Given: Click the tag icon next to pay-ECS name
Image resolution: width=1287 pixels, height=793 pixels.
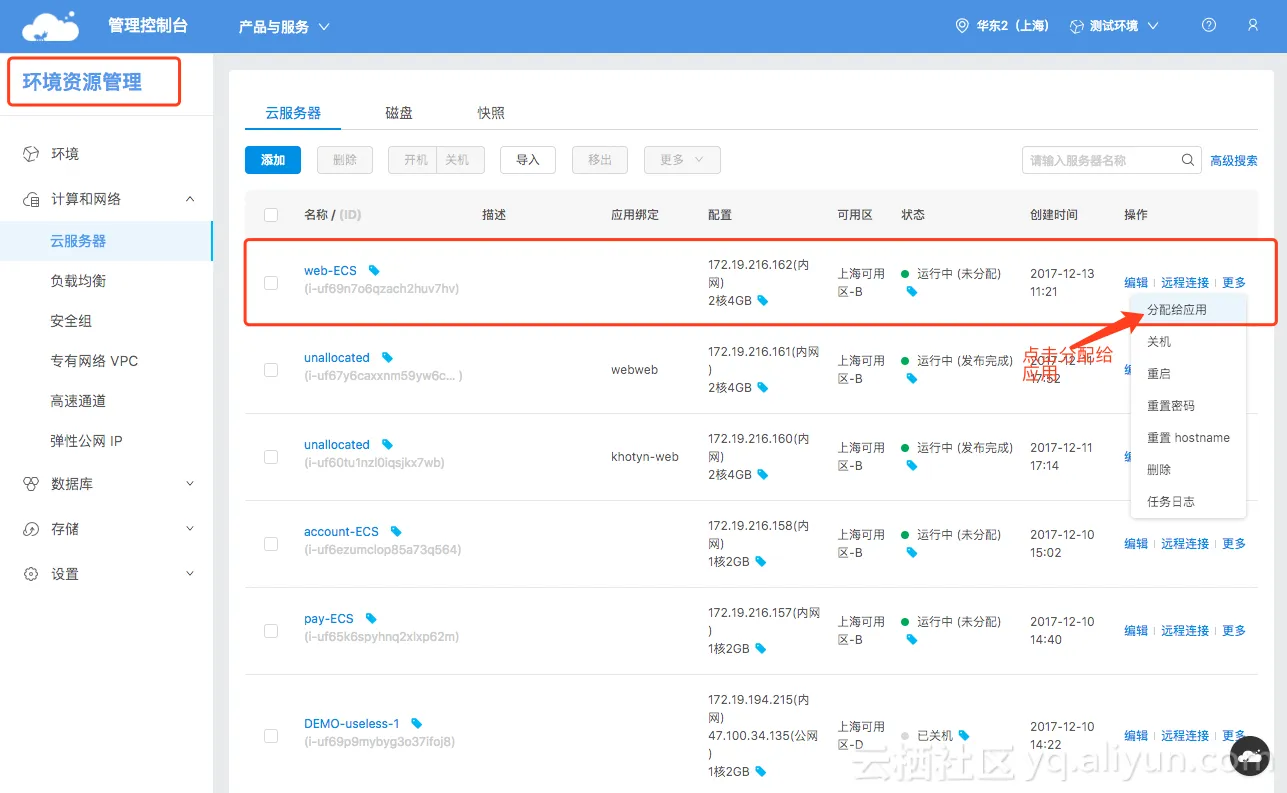Looking at the screenshot, I should (x=371, y=619).
